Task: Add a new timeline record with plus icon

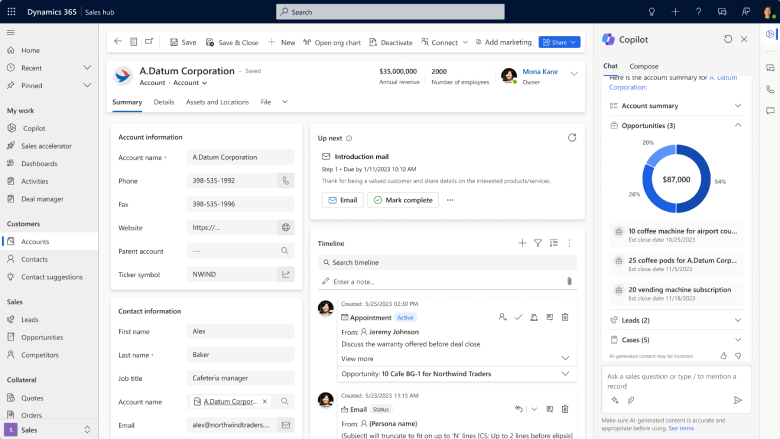Action: click(x=522, y=243)
